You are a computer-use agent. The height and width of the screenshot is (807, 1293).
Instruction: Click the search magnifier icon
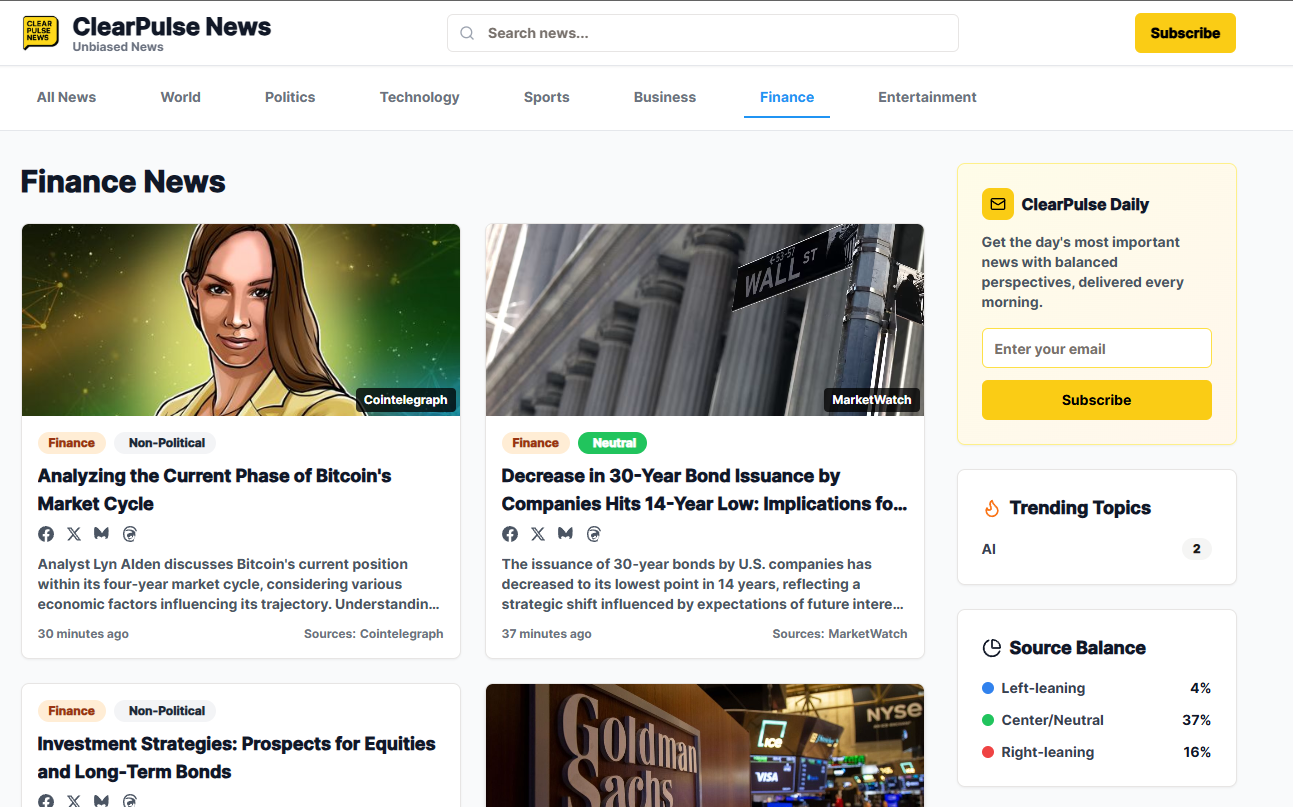467,33
